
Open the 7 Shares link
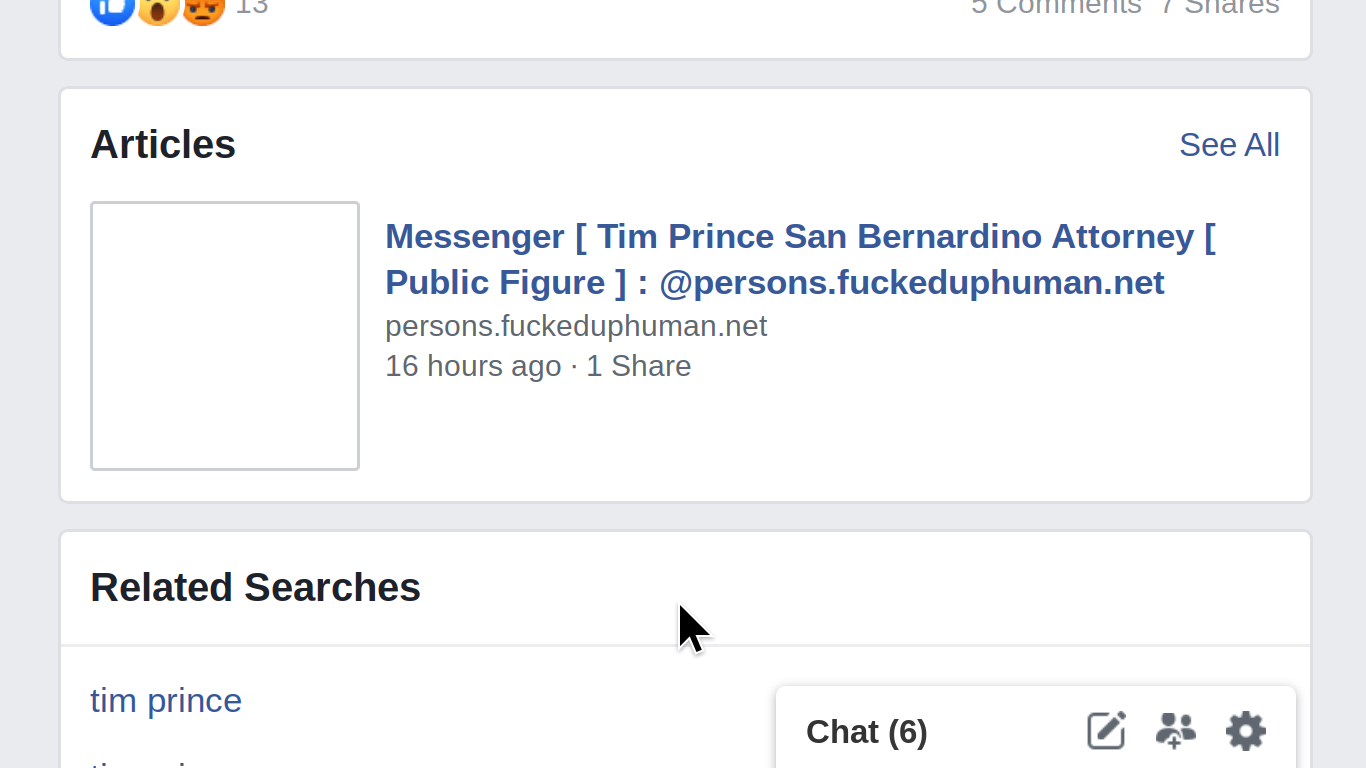click(x=1220, y=6)
